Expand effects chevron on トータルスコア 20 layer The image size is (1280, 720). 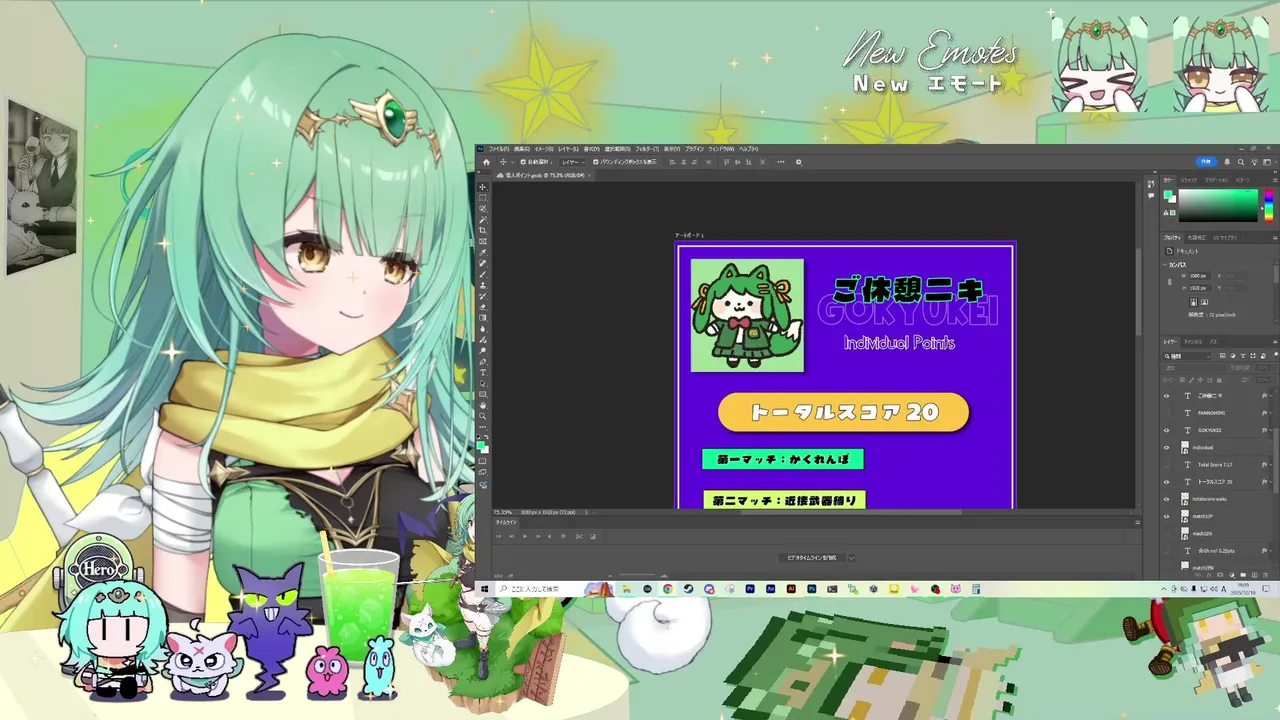click(x=1271, y=482)
